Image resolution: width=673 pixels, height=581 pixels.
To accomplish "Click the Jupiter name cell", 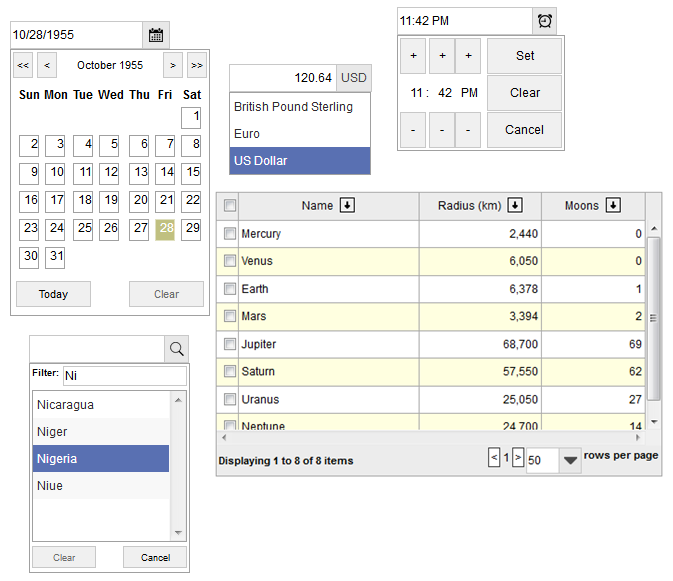I will point(329,344).
